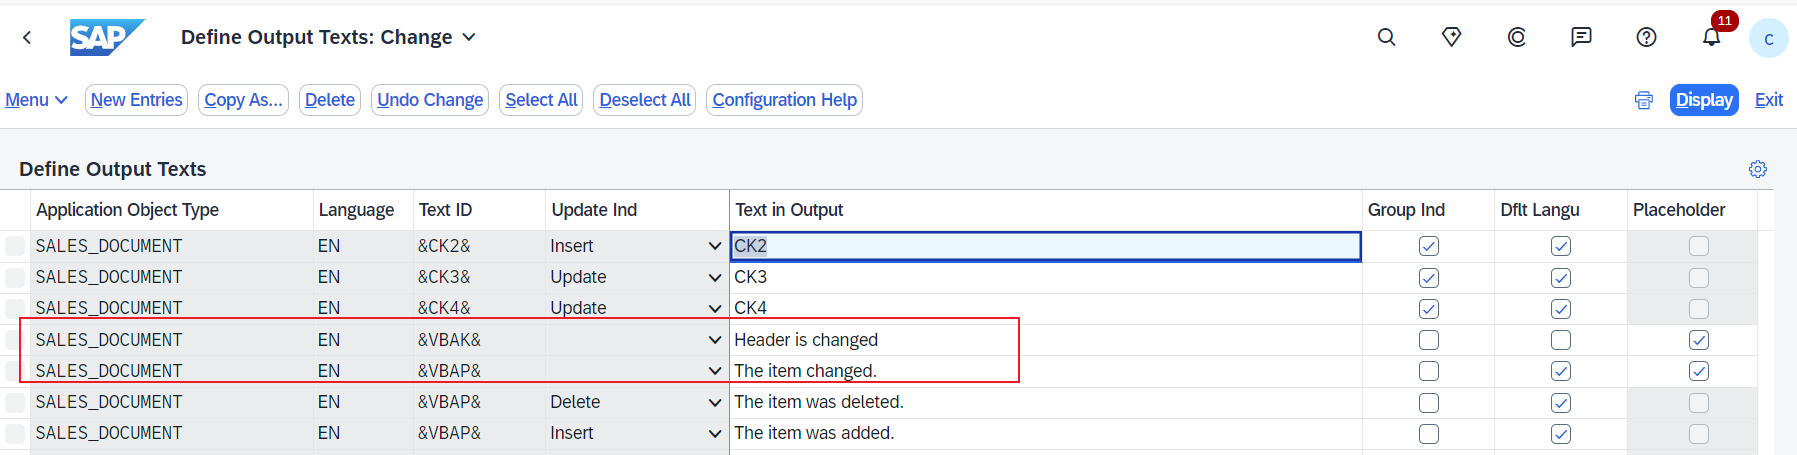This screenshot has width=1797, height=455.
Task: Click the Text in Output field containing CK3
Action: click(1045, 277)
